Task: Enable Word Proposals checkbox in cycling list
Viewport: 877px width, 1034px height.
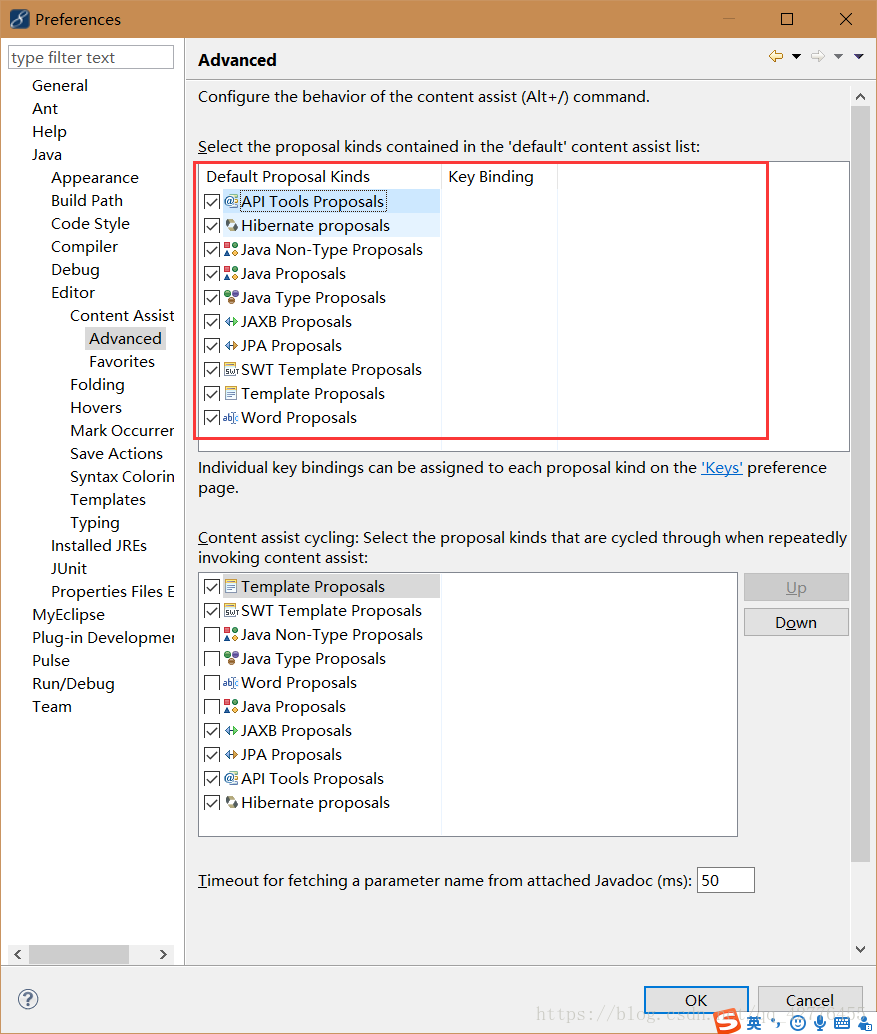Action: click(x=212, y=683)
